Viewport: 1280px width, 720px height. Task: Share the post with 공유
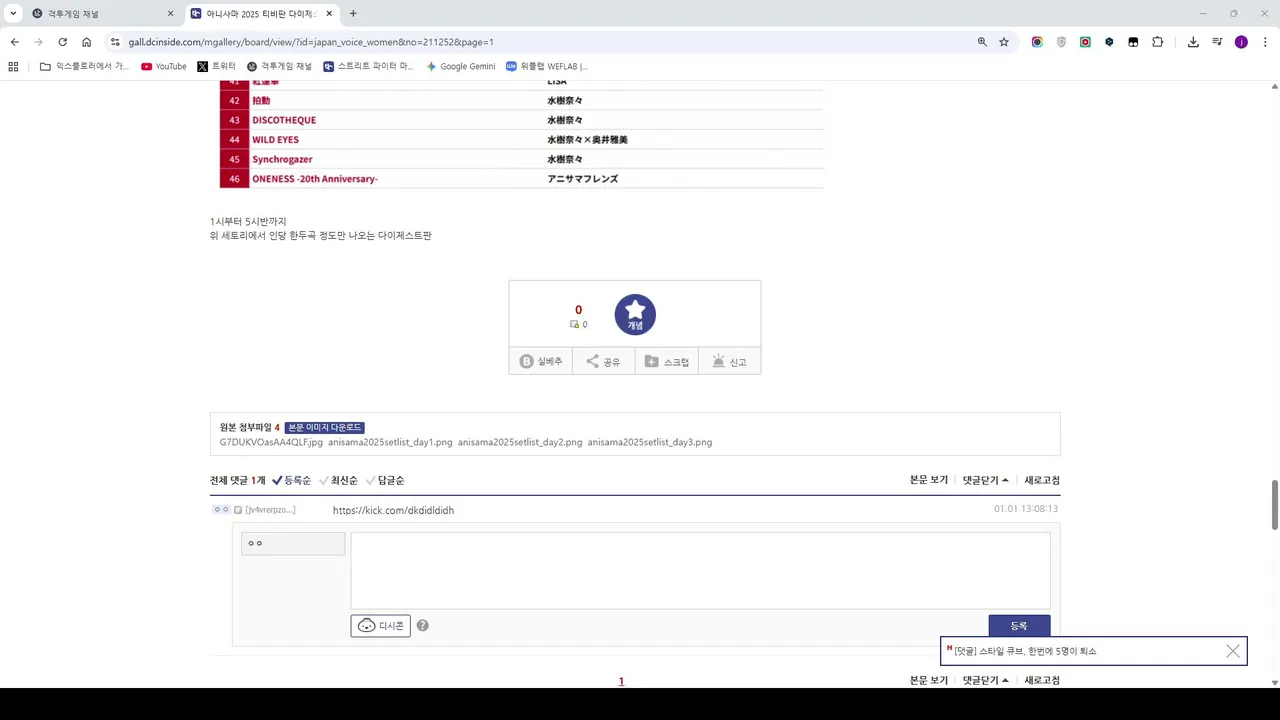603,361
